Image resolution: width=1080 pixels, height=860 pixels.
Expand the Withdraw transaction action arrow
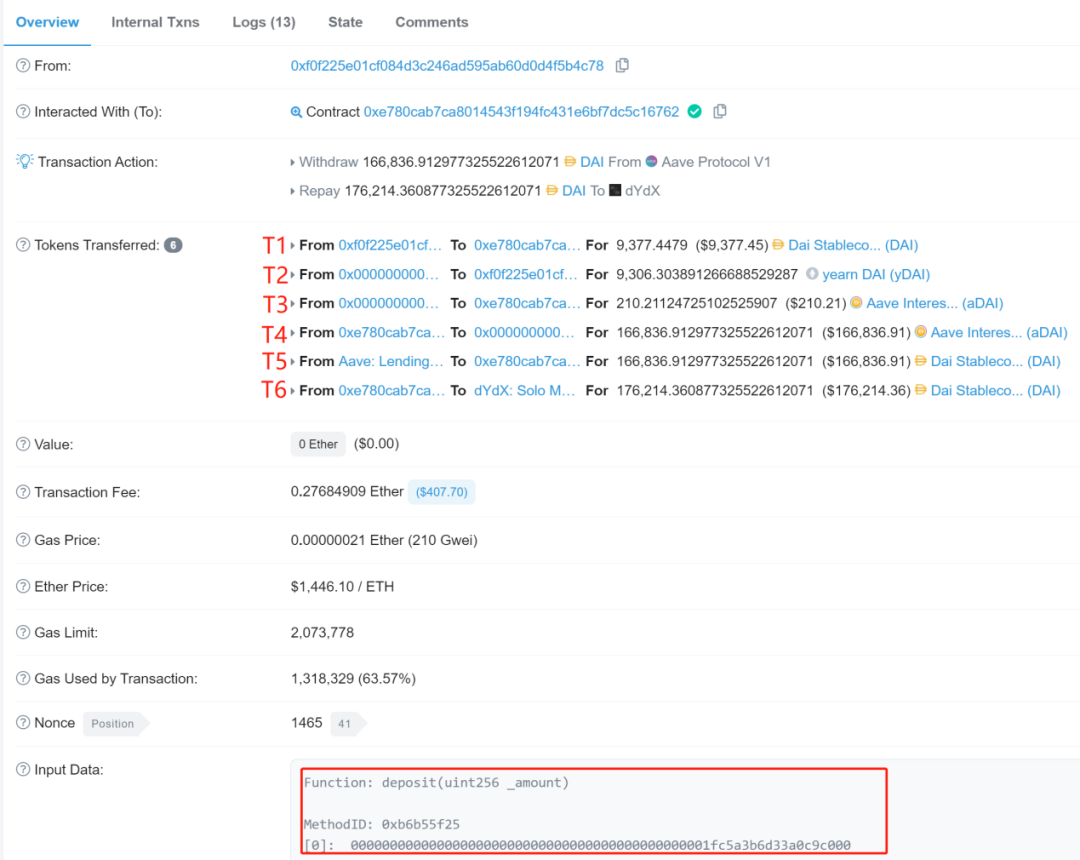pos(293,162)
